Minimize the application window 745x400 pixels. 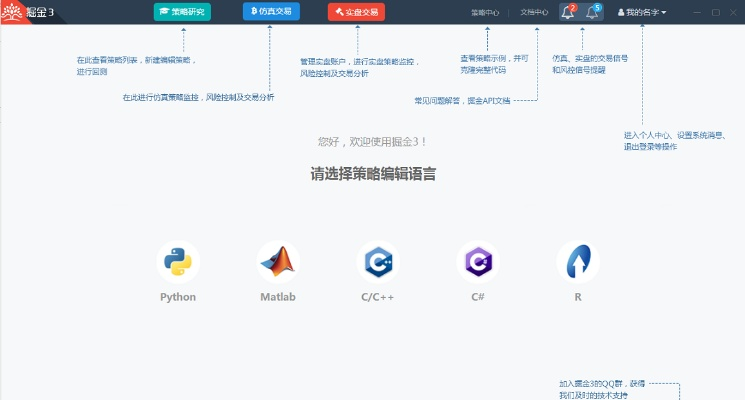point(696,12)
